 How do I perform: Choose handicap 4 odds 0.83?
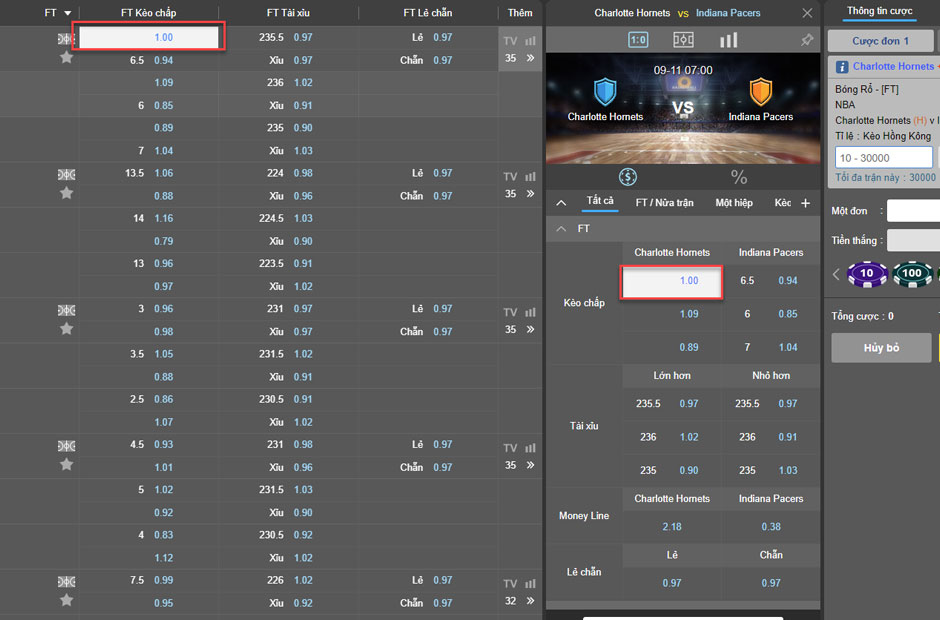[x=164, y=535]
